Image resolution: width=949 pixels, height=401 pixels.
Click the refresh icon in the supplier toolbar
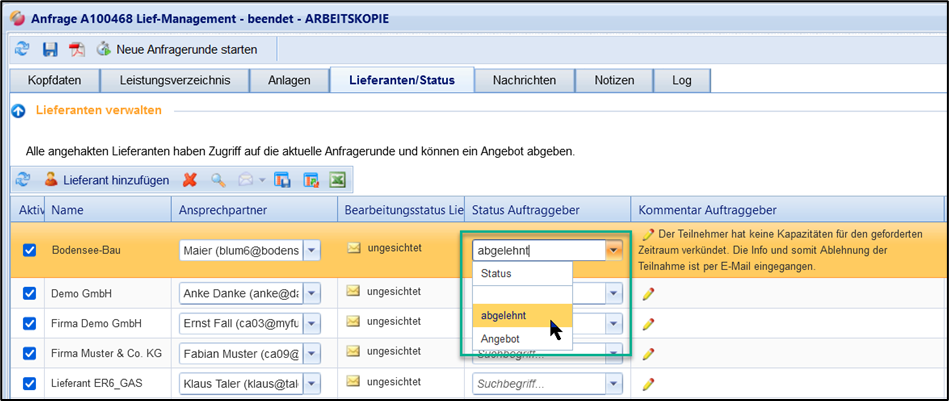coord(22,180)
